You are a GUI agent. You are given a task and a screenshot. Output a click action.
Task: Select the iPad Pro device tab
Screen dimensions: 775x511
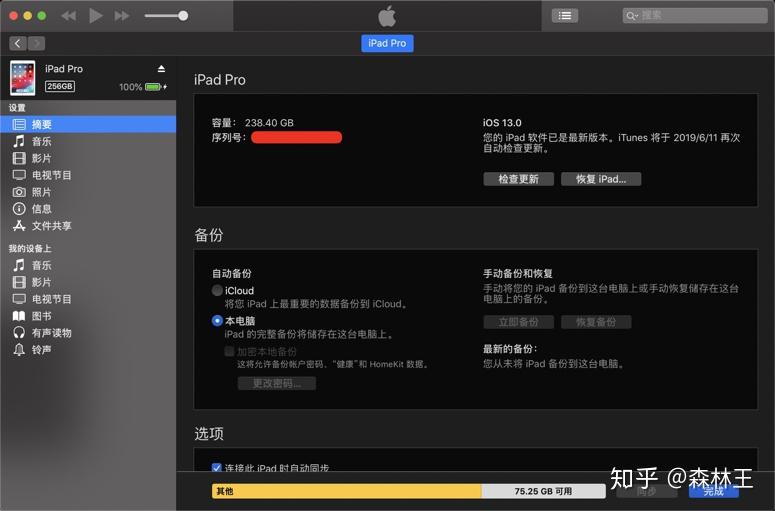pos(387,43)
